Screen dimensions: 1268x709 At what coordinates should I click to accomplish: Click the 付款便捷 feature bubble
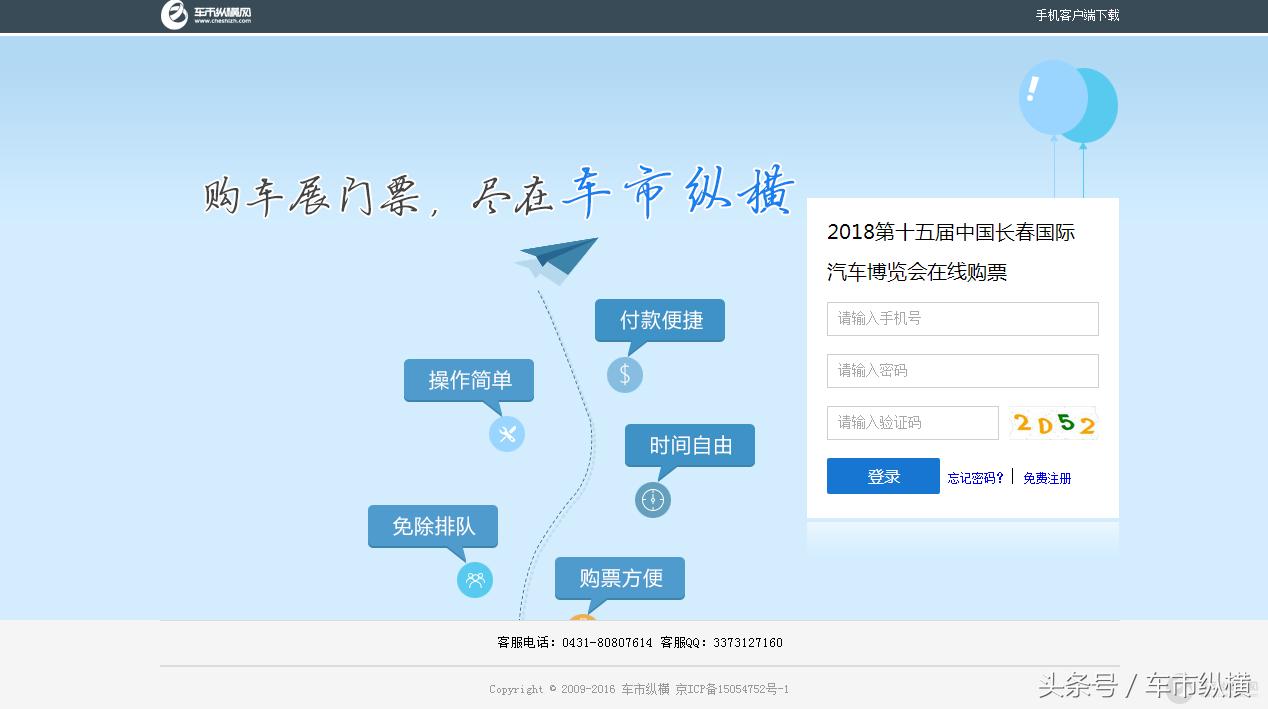[659, 320]
